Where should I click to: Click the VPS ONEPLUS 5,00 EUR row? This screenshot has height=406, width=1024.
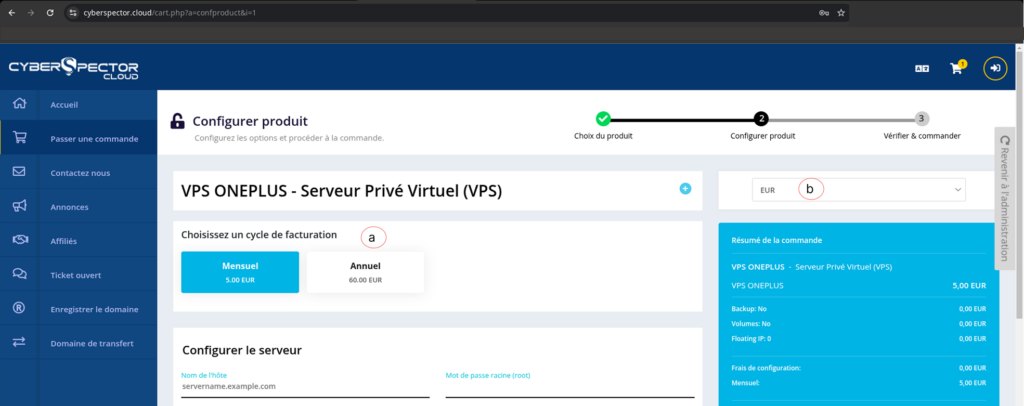point(859,285)
